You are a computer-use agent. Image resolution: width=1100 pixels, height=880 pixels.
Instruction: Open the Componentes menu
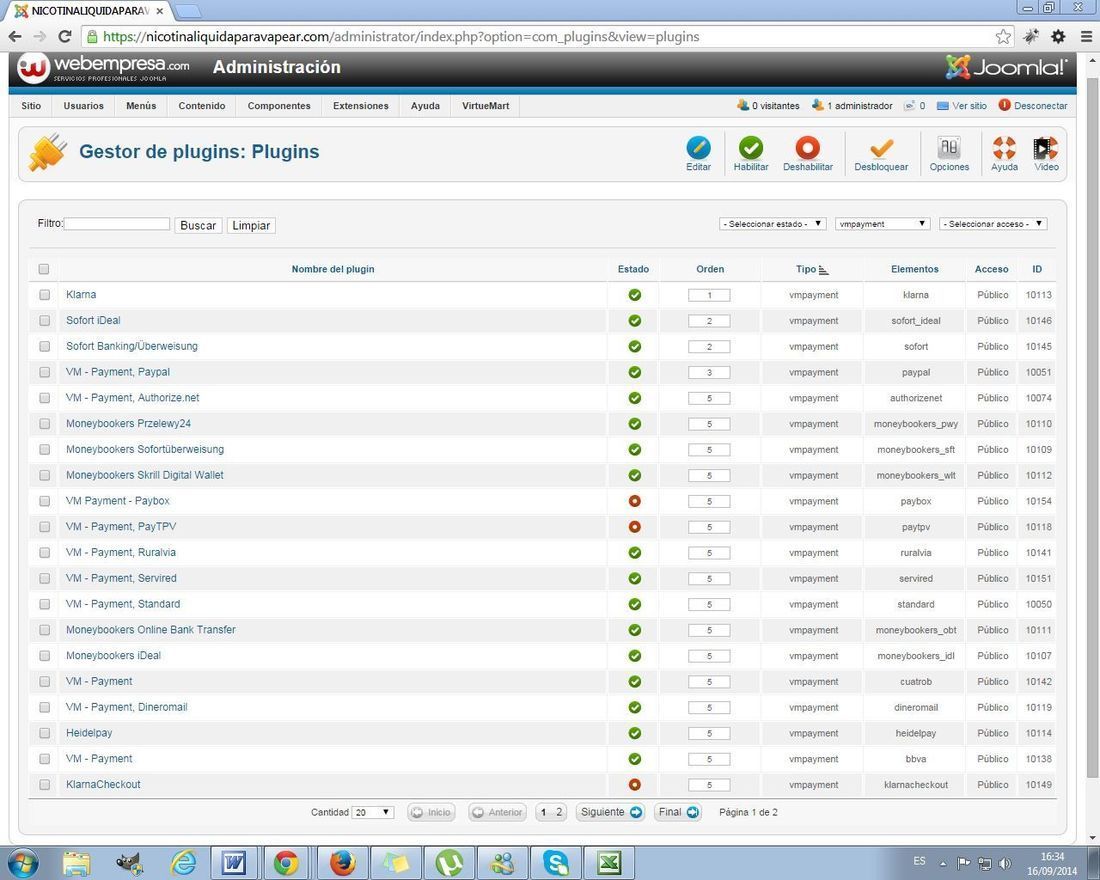point(279,106)
